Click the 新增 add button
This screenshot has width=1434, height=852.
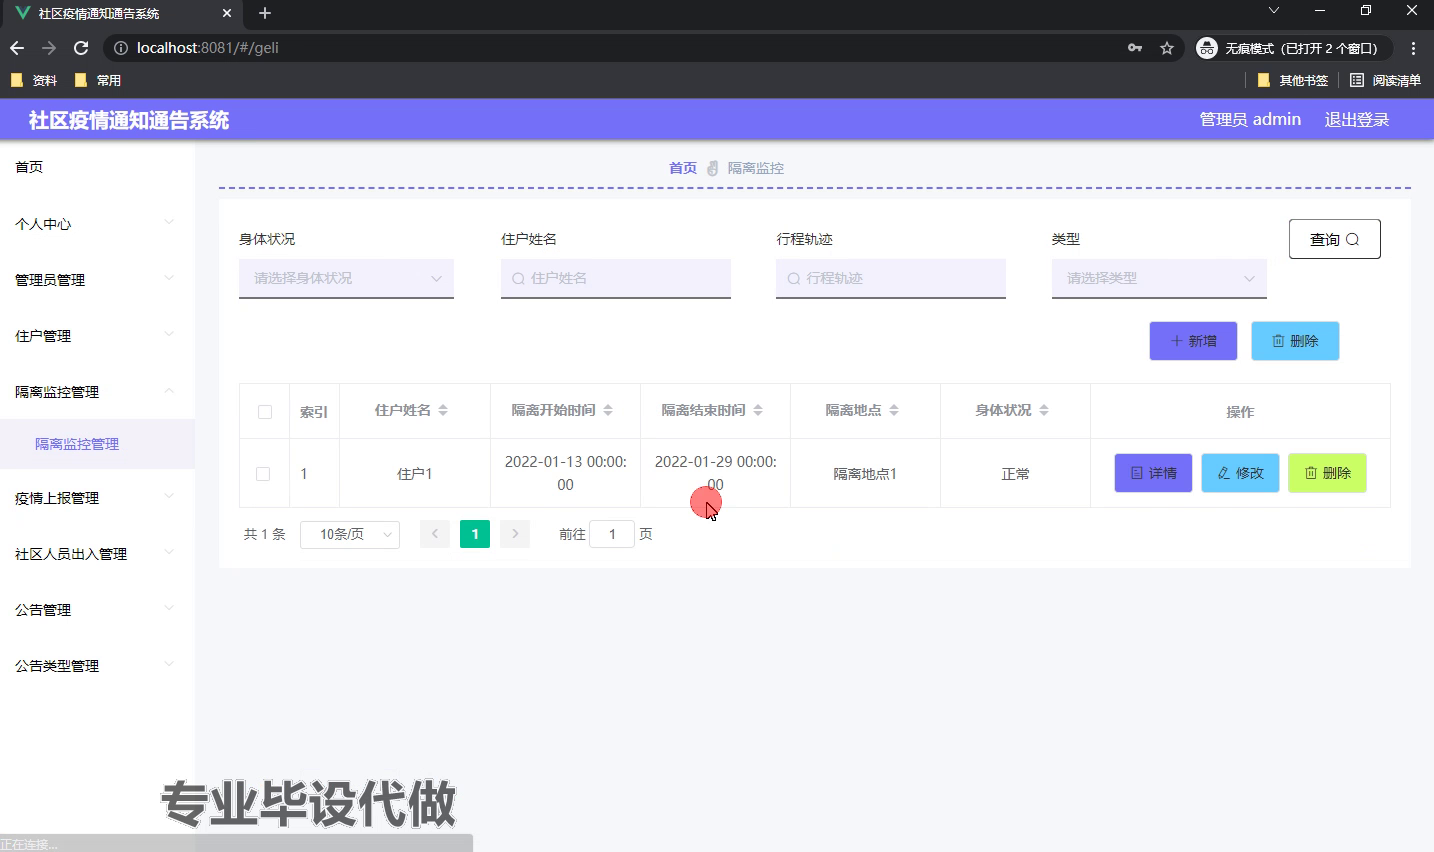coord(1193,341)
